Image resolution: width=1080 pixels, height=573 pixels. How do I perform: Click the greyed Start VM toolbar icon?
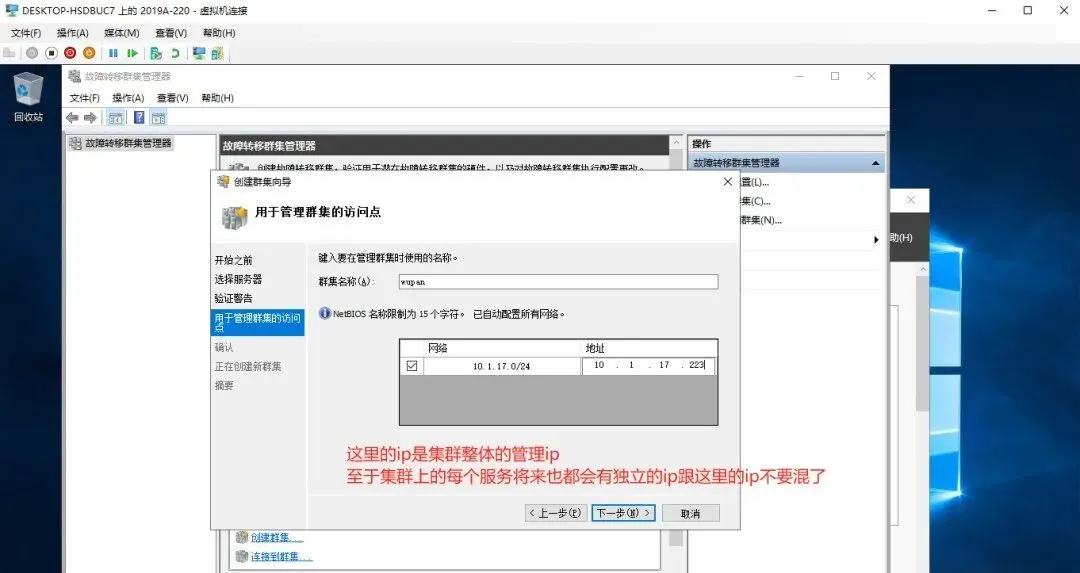(32, 53)
